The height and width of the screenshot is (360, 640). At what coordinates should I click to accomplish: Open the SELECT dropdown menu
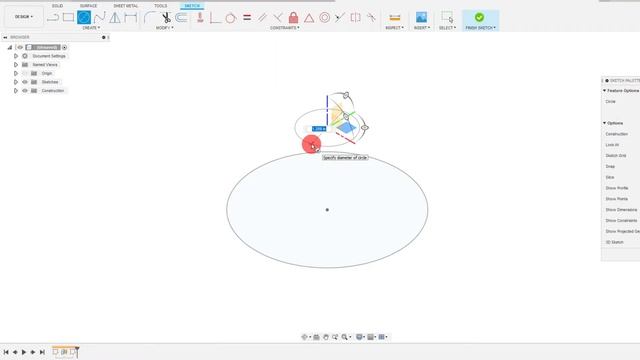(447, 28)
